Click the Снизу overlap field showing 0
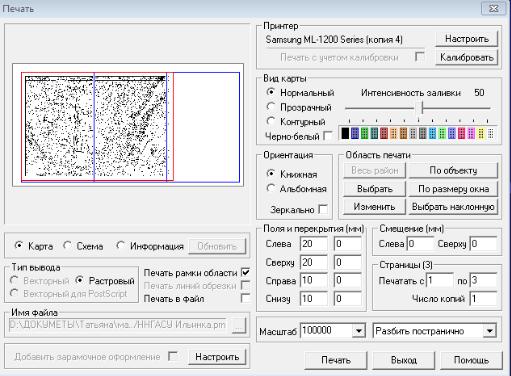511x376 pixels. [348, 299]
